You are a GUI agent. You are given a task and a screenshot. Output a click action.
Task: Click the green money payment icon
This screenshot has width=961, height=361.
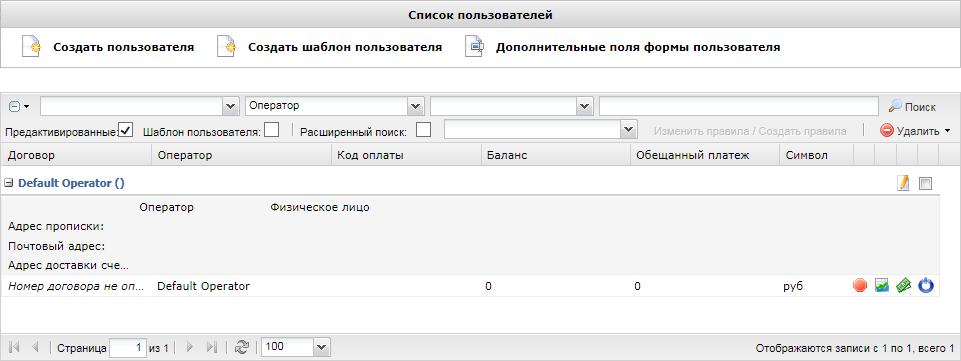click(x=903, y=285)
